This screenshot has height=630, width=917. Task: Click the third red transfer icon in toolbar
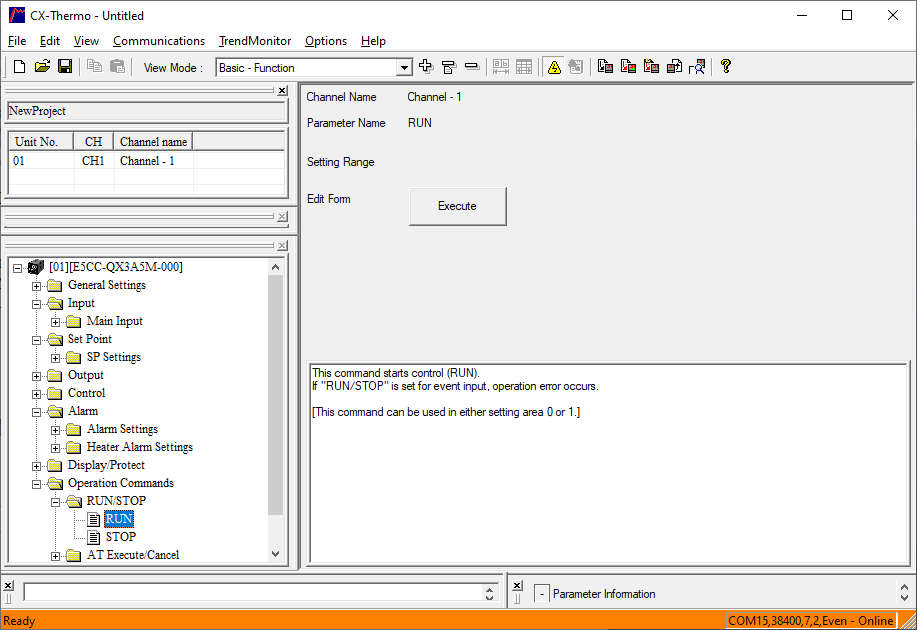651,67
